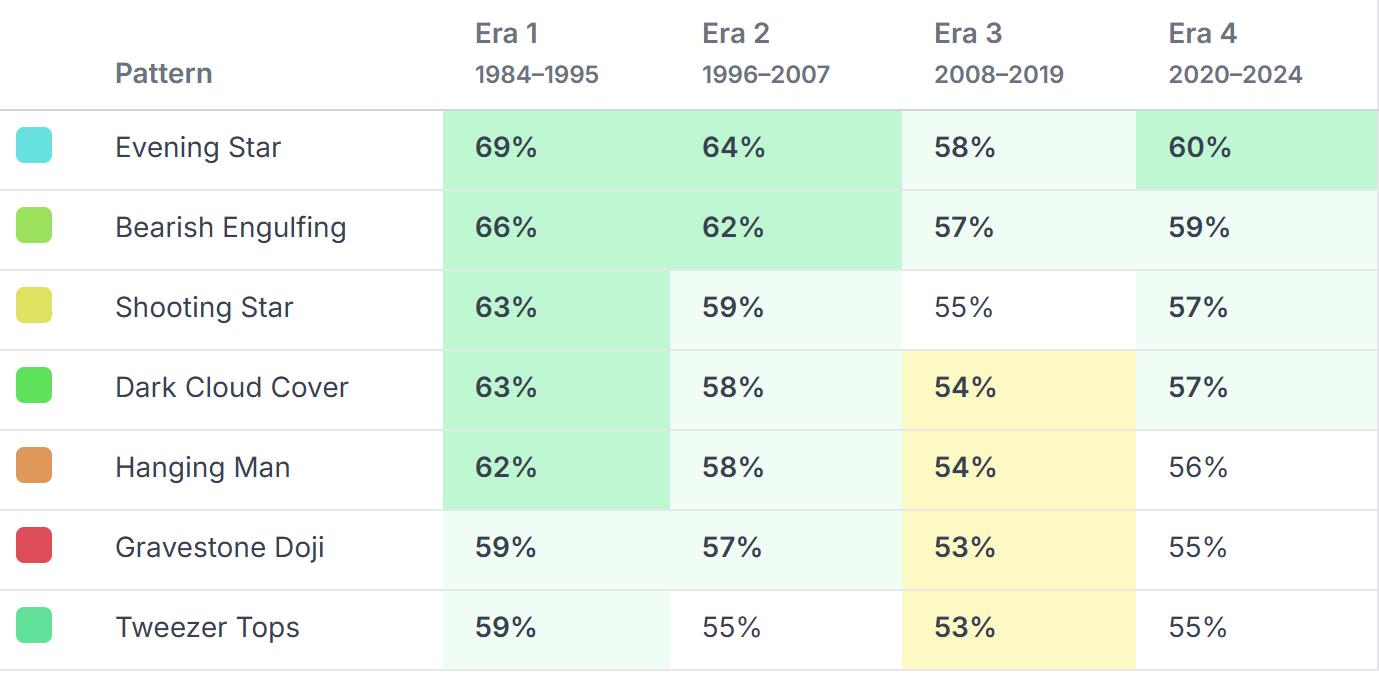This screenshot has width=1379, height=681.
Task: Click the mint Tweezer Tops swatch
Action: (34, 626)
